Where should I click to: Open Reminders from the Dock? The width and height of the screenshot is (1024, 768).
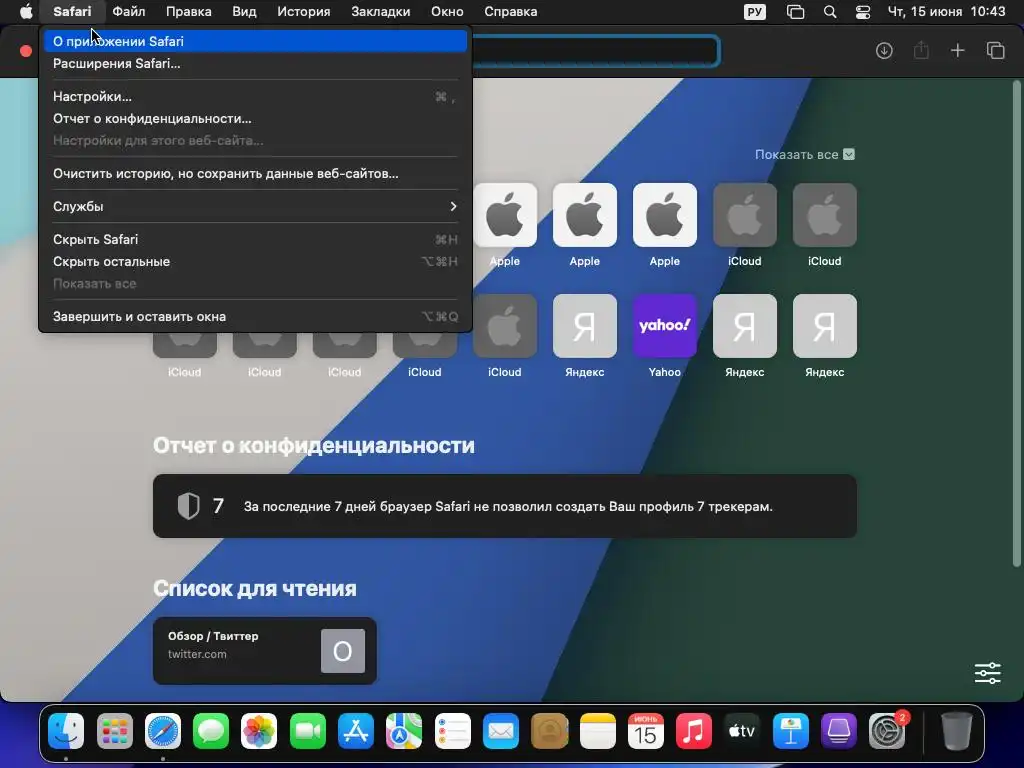453,731
